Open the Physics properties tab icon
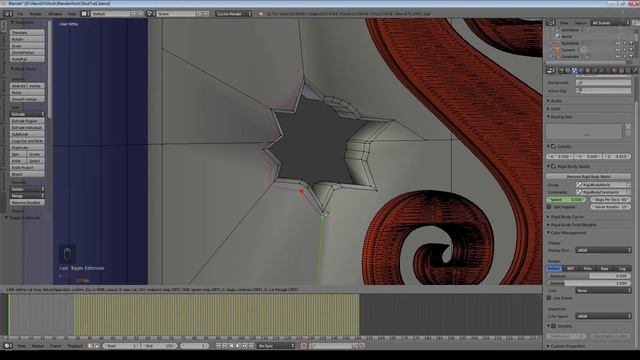The image size is (640, 360). click(635, 71)
